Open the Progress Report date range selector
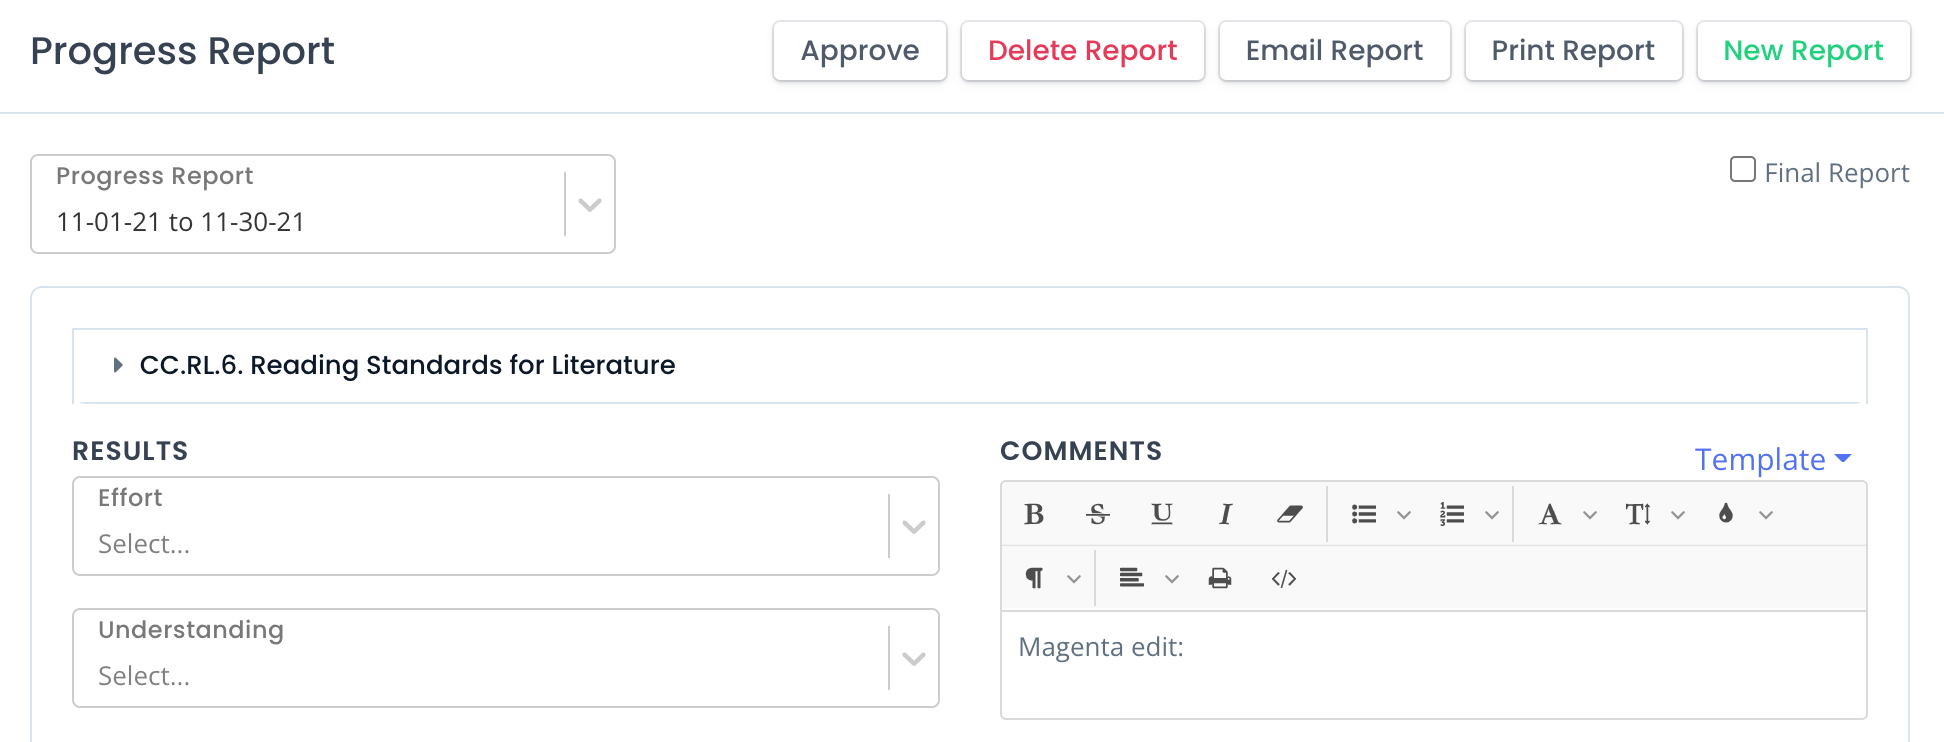 pos(323,204)
